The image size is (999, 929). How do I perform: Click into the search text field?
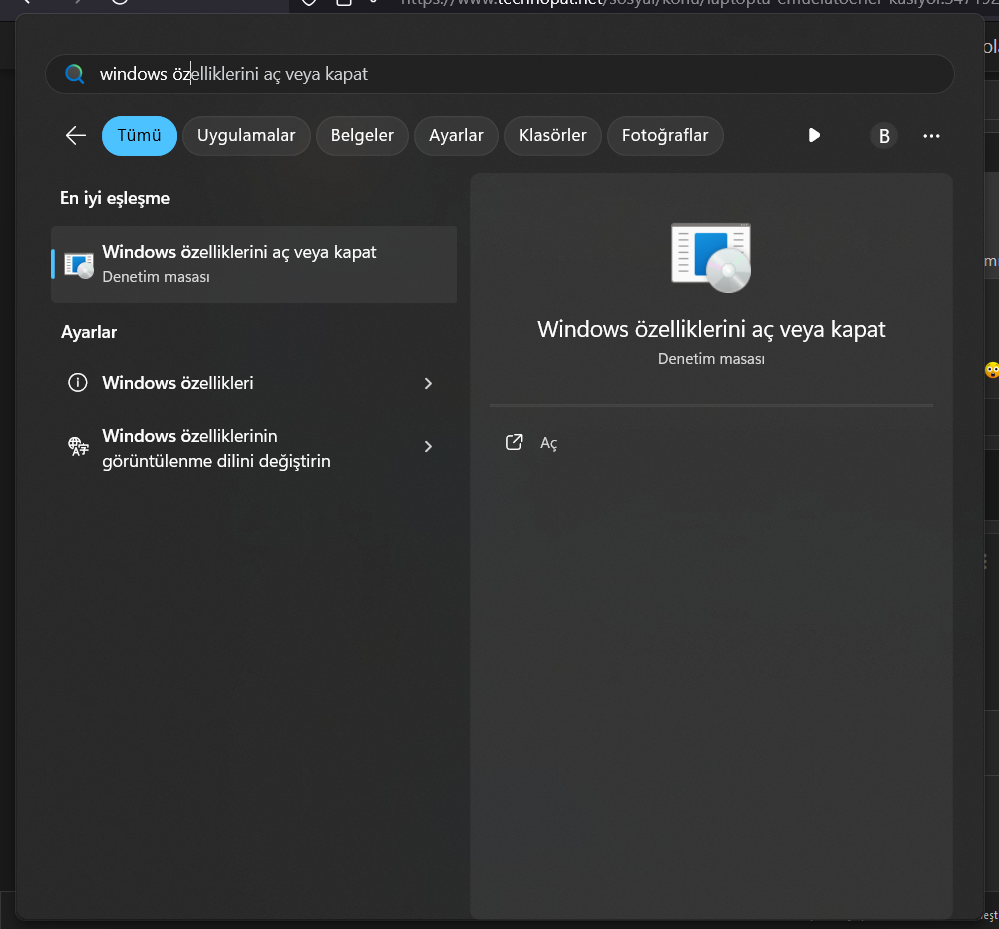point(500,74)
